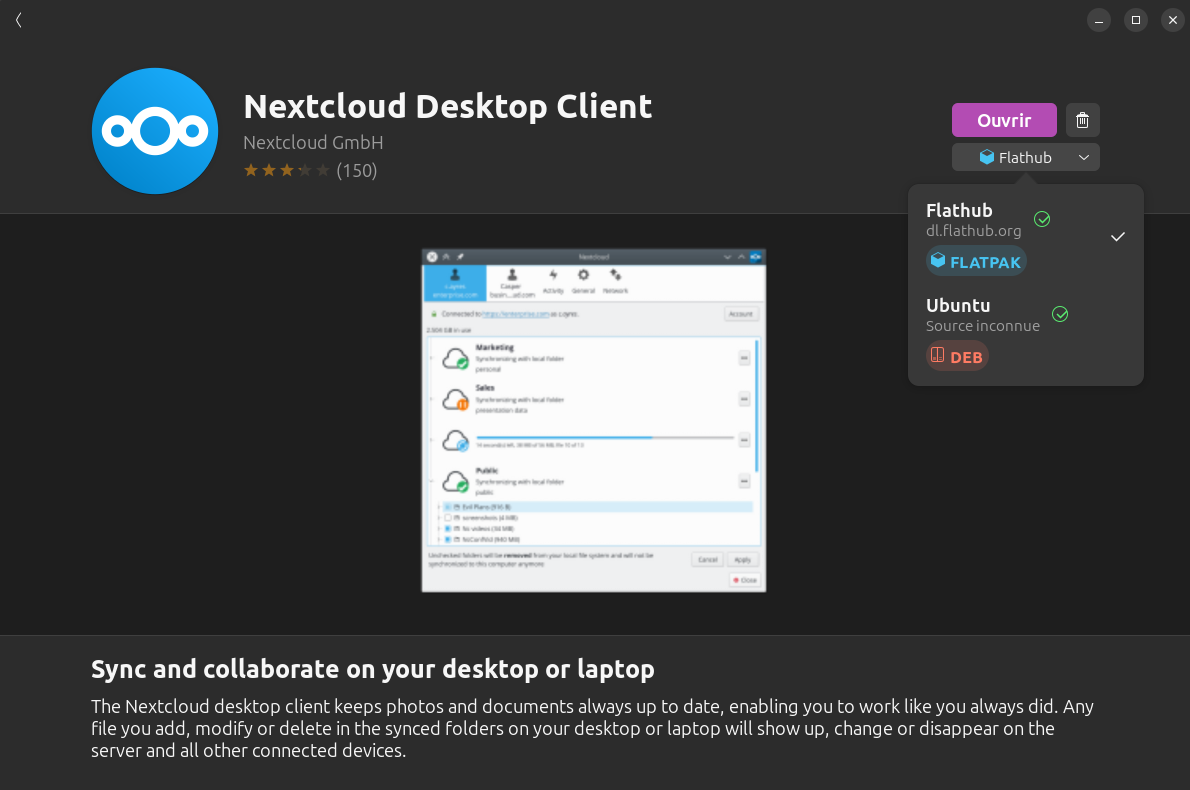Click the DEB format badge

[957, 357]
